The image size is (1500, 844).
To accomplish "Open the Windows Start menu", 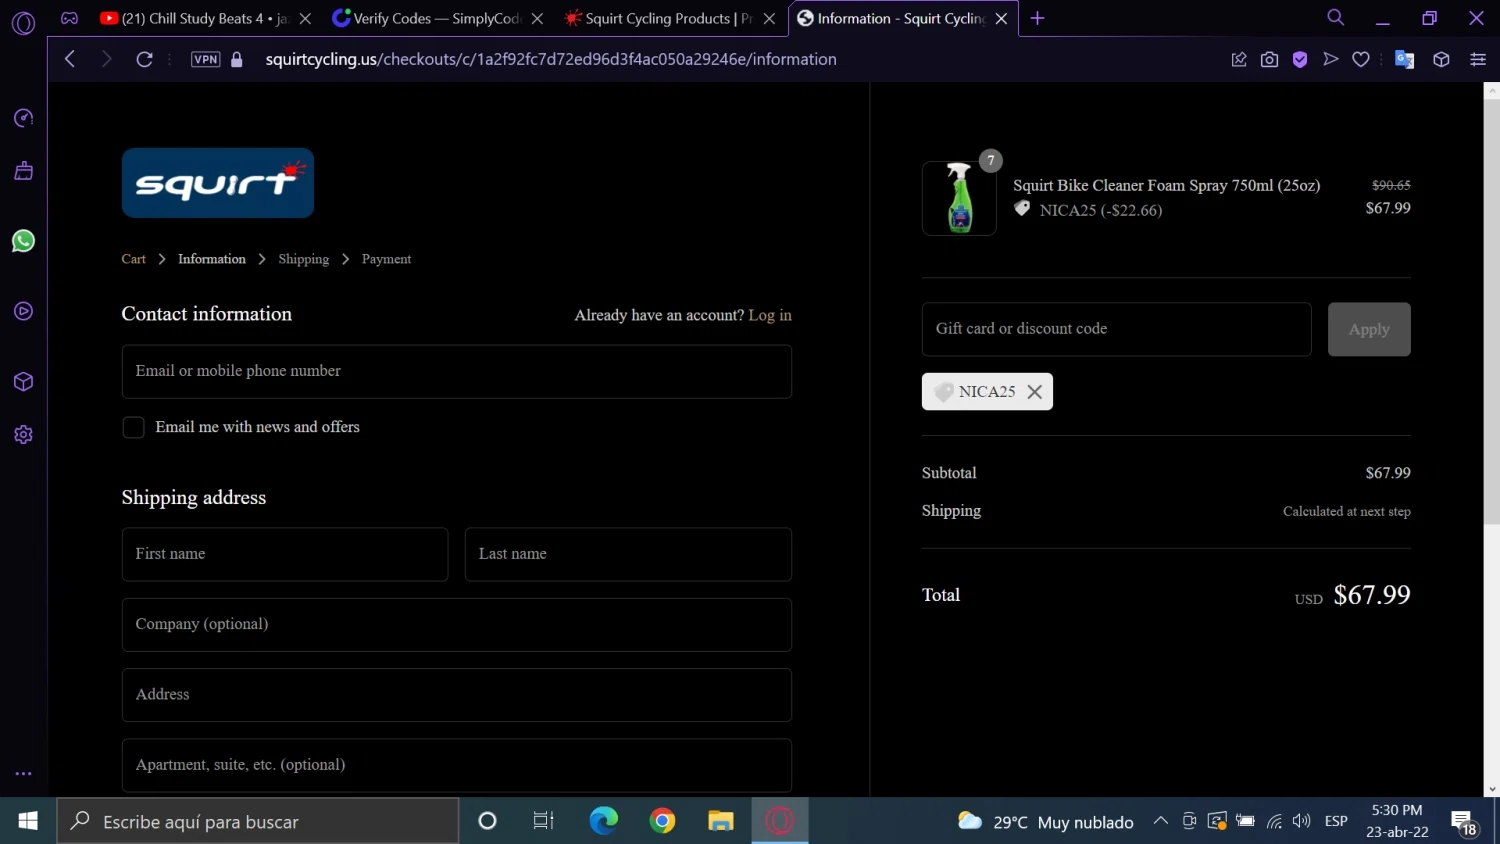I will point(28,821).
